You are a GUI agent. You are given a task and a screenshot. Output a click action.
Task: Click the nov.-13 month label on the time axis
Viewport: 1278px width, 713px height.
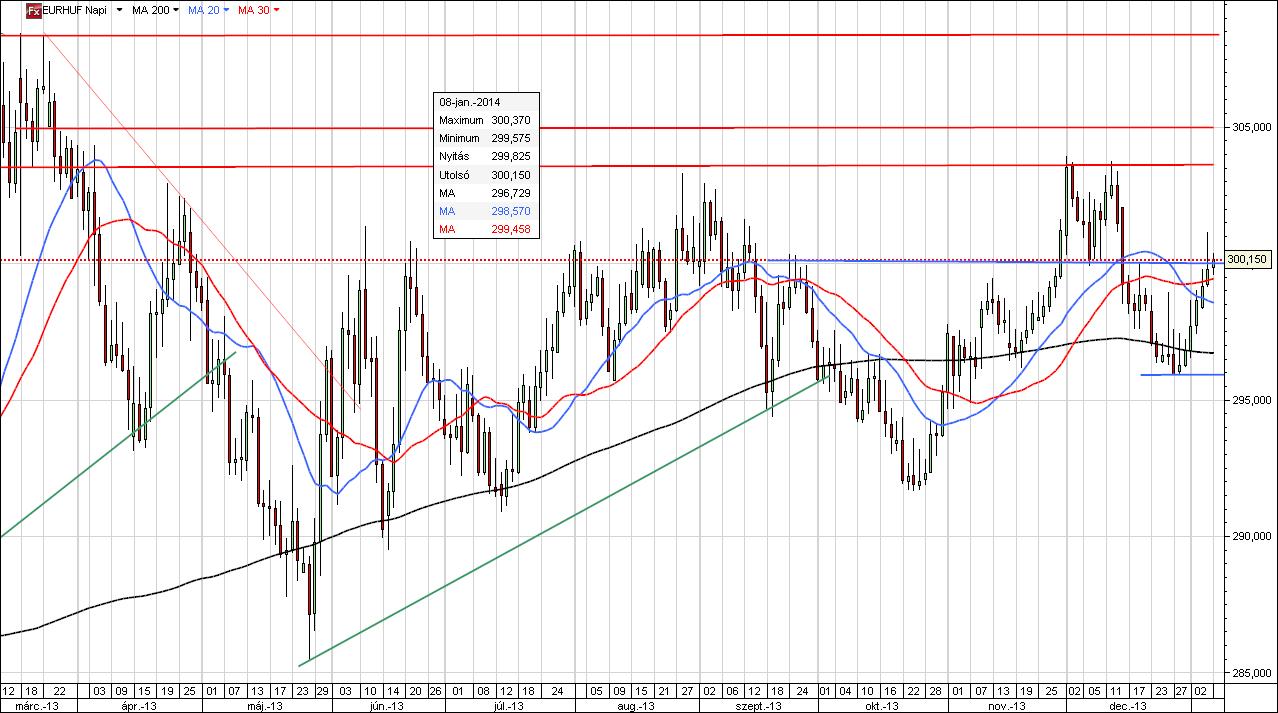tap(1004, 706)
